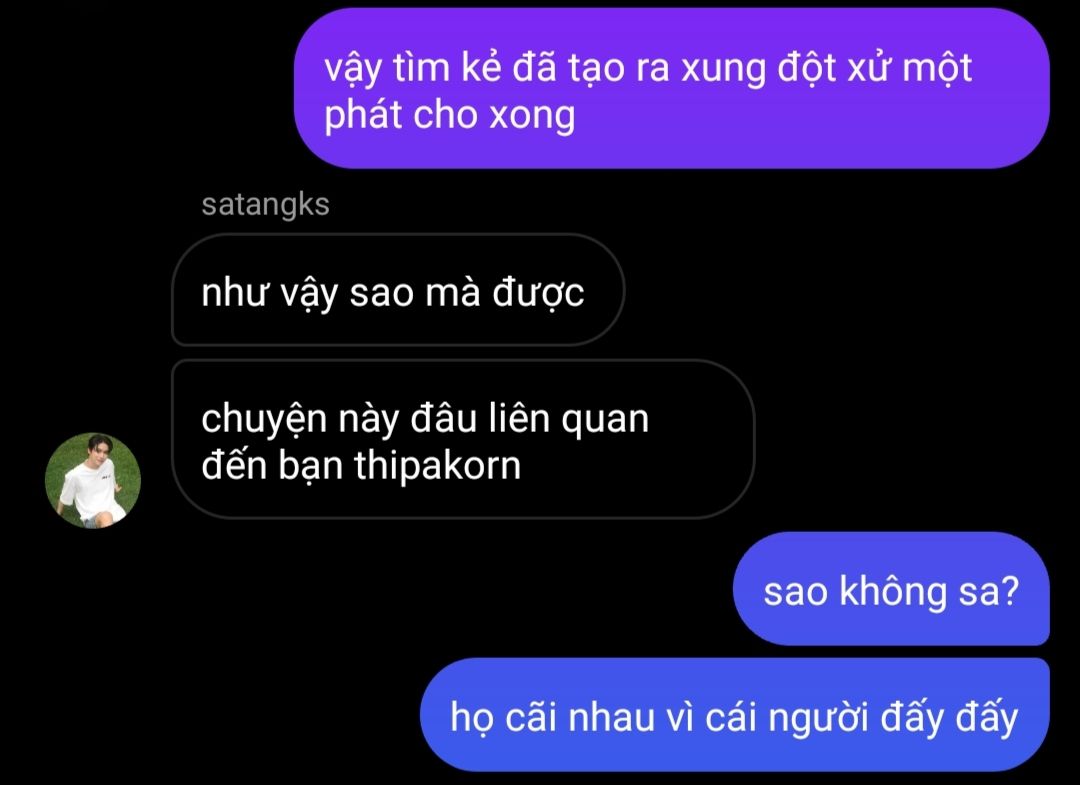The height and width of the screenshot is (785, 1080).
Task: Click the word "được" in the received message
Action: point(538,293)
